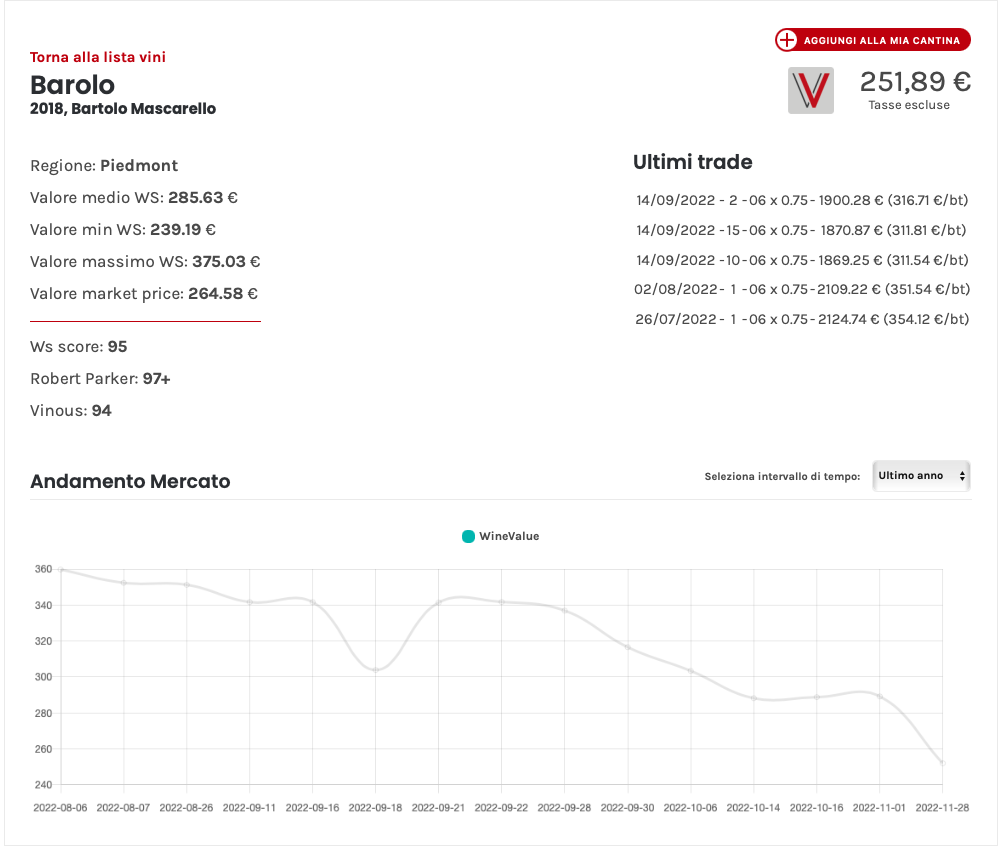Click chart data point at 2022-11-28

coord(942,763)
